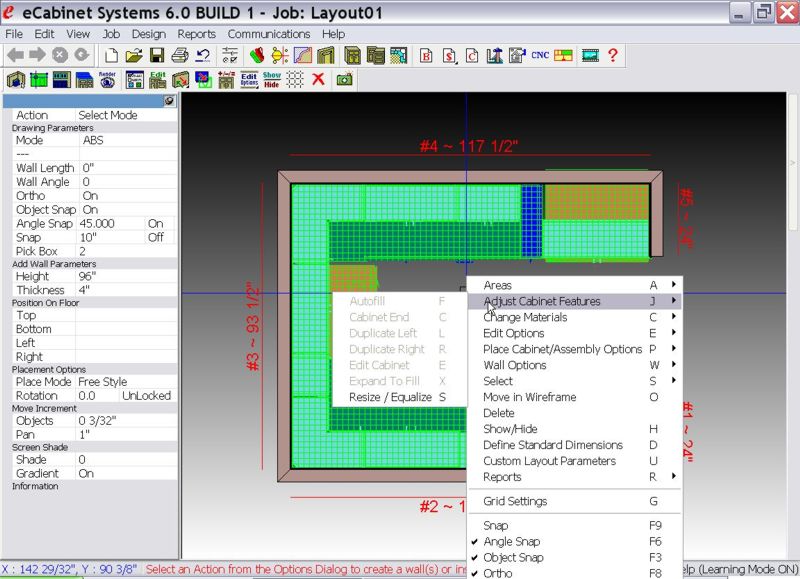Choose Grid Settings
800x579 pixels.
coord(575,501)
